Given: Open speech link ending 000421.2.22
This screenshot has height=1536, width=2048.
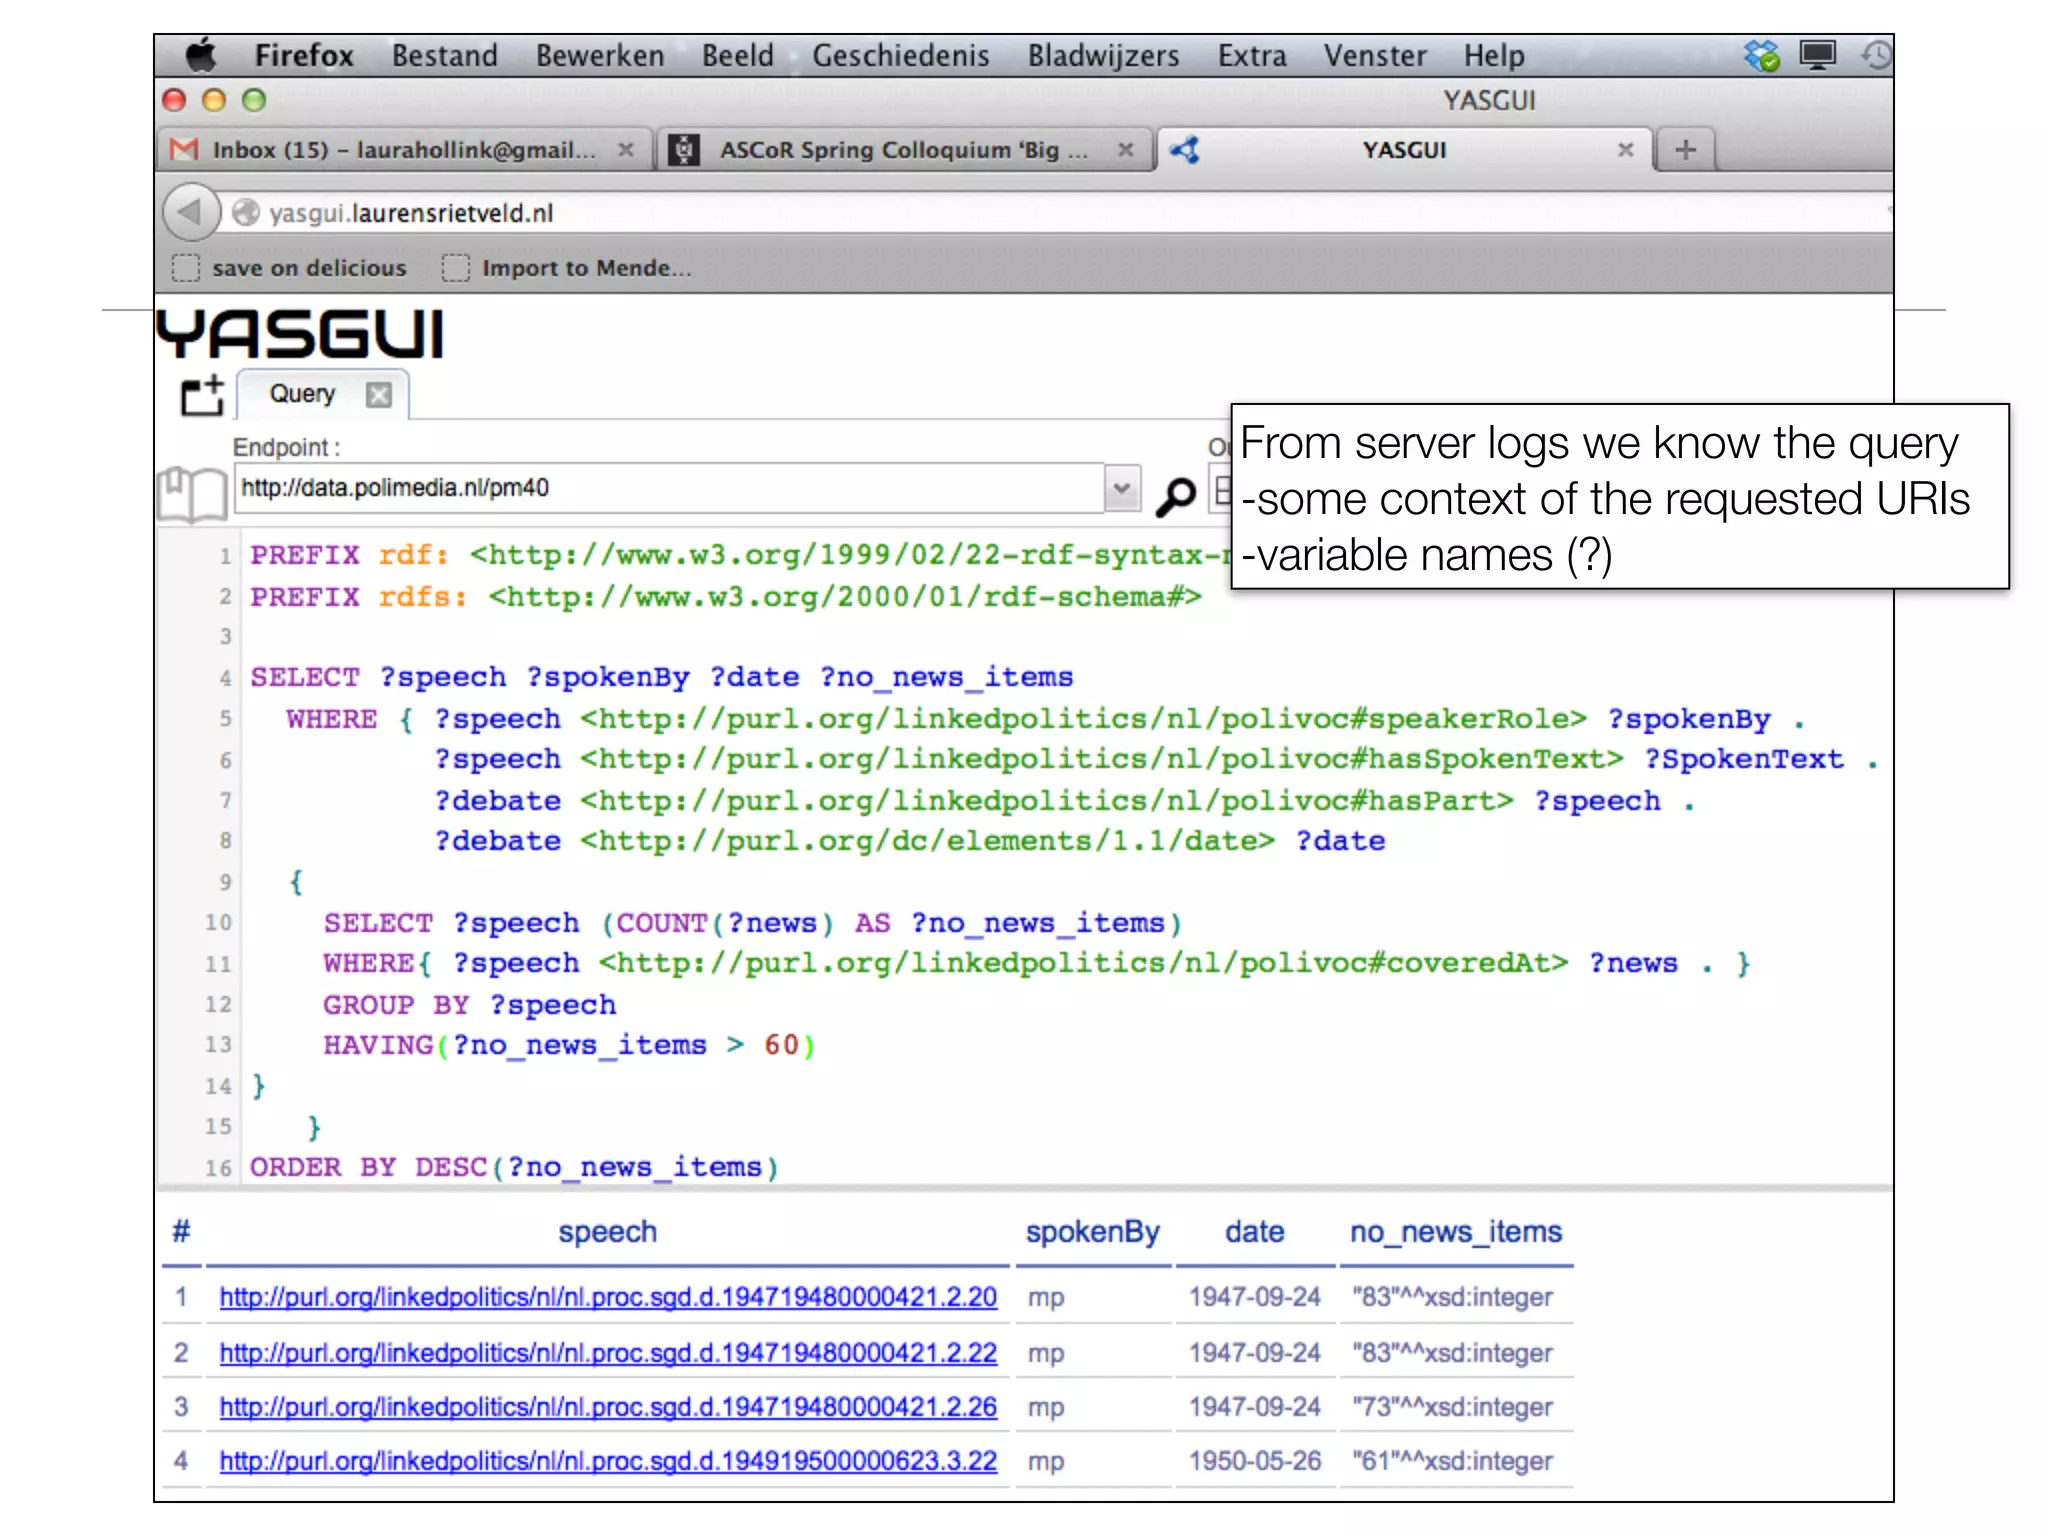Looking at the screenshot, I should pos(608,1353).
